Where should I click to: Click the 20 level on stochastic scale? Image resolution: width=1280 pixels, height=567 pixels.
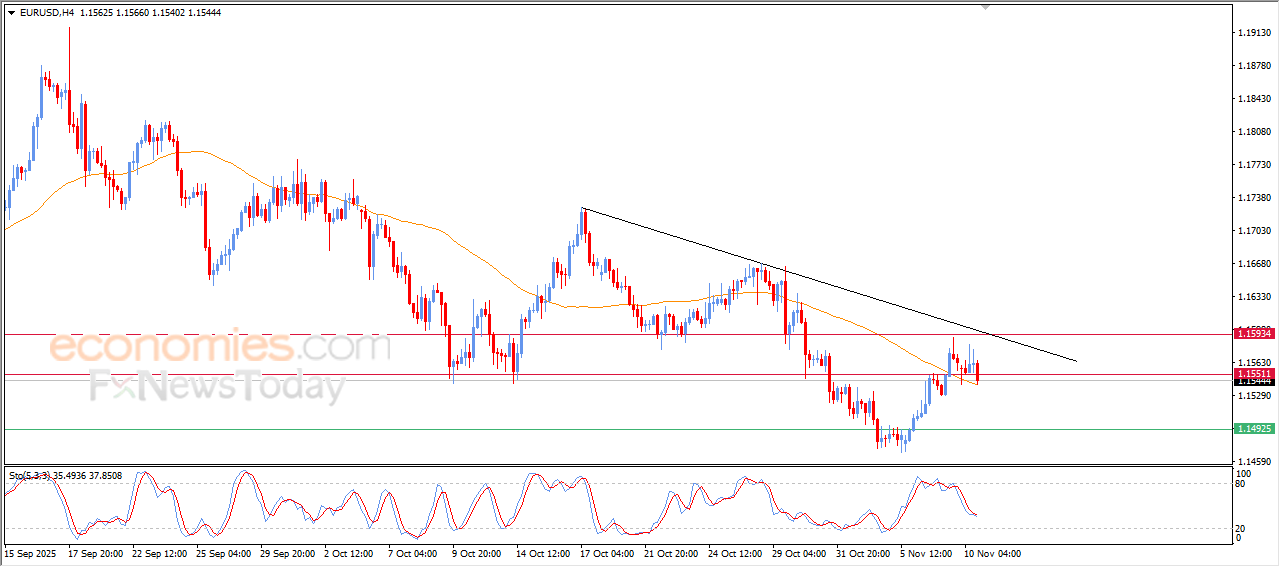coord(1239,528)
